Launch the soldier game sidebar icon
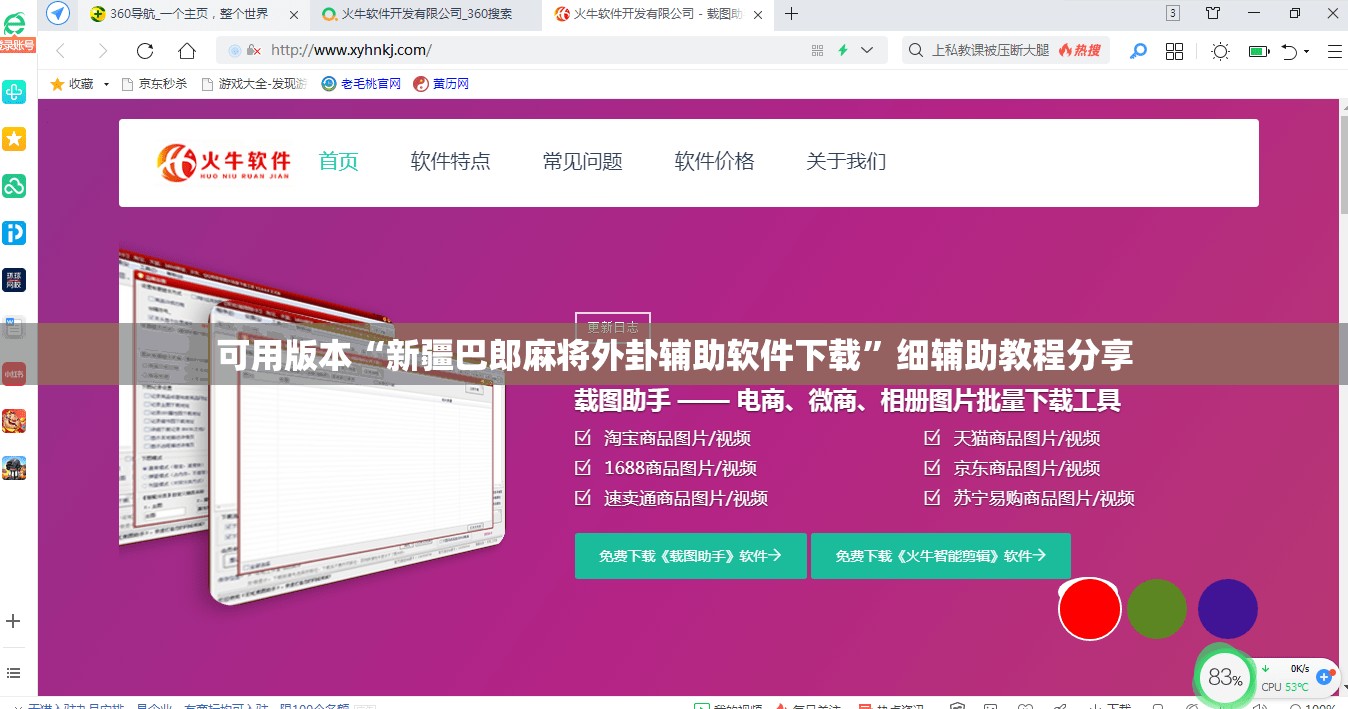 coord(14,467)
